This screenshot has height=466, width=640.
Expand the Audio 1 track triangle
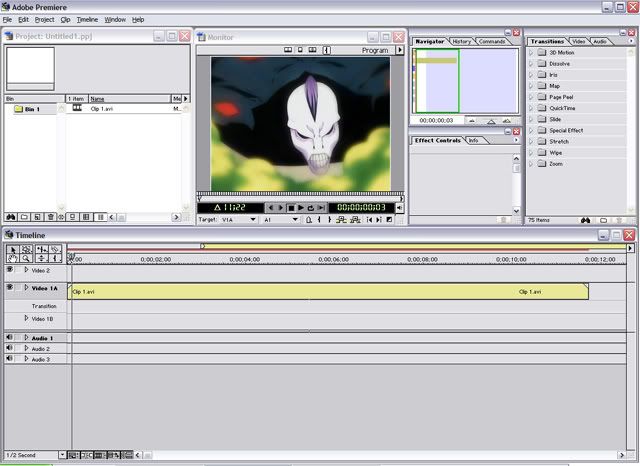26,338
